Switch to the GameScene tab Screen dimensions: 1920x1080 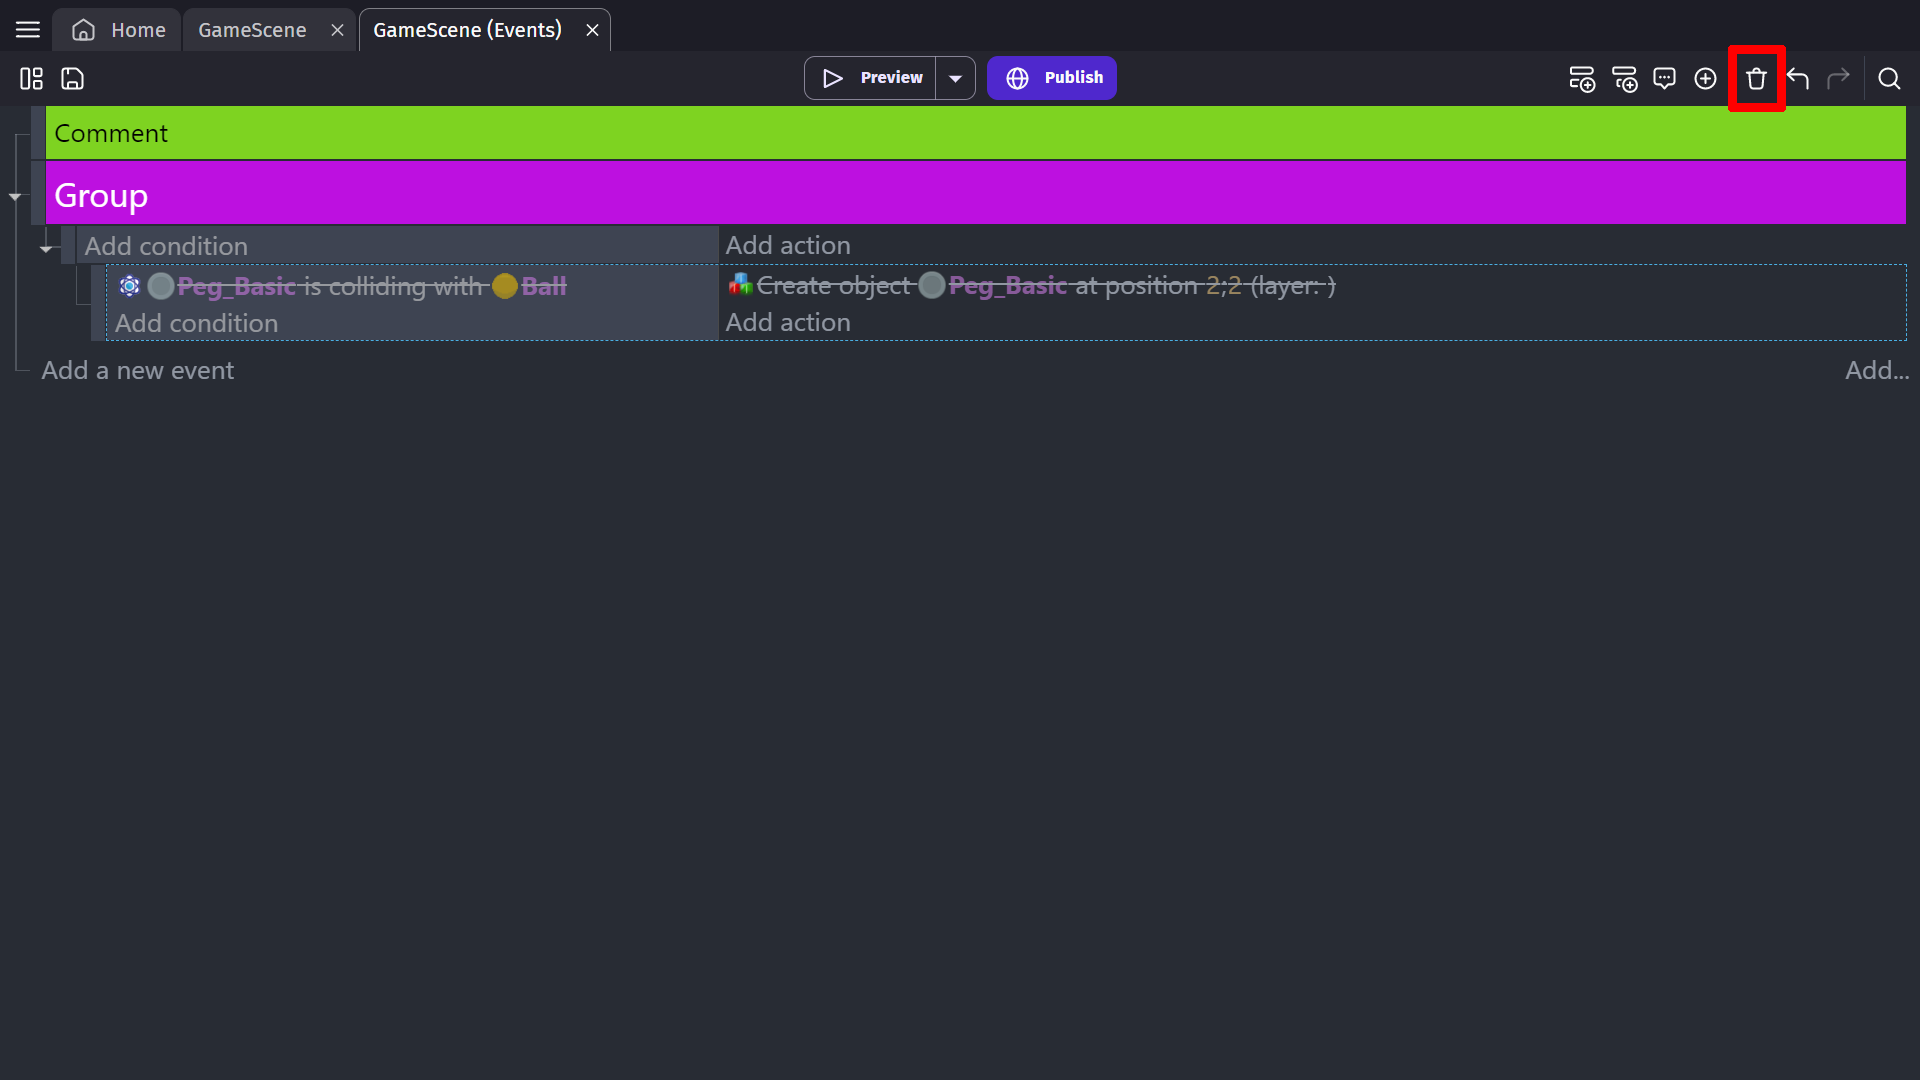pos(252,30)
